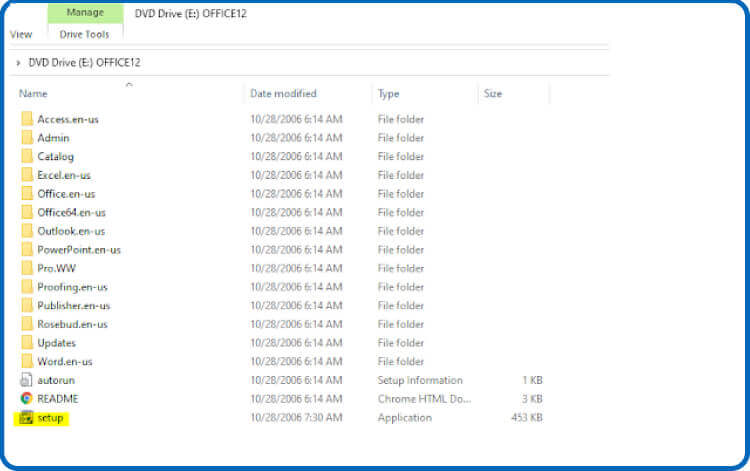This screenshot has width=750, height=471.
Task: Select the PowerPoint.en-us folder name
Action: point(79,250)
